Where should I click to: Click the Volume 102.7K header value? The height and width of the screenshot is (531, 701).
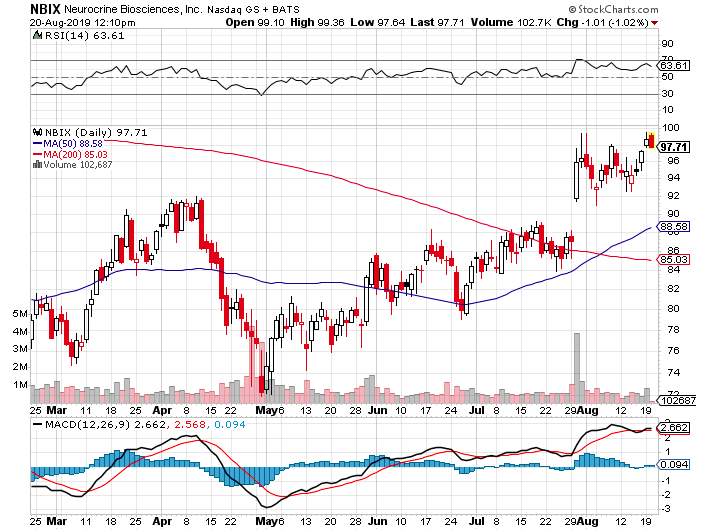tap(511, 22)
